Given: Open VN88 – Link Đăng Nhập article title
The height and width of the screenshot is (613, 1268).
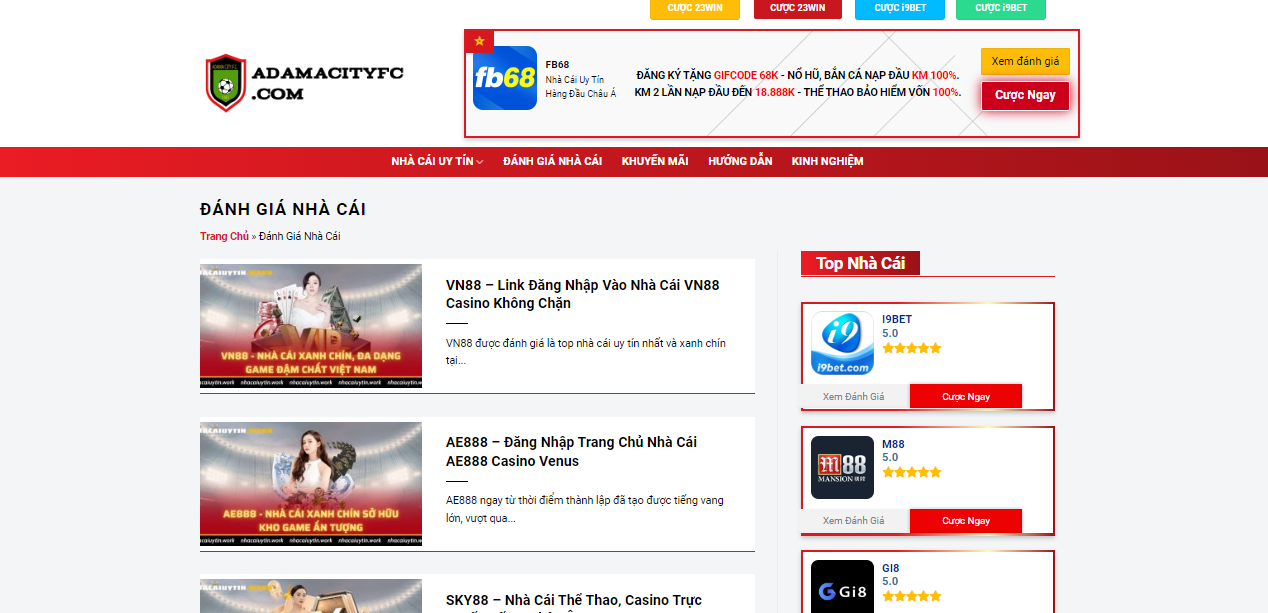Looking at the screenshot, I should click(x=583, y=294).
